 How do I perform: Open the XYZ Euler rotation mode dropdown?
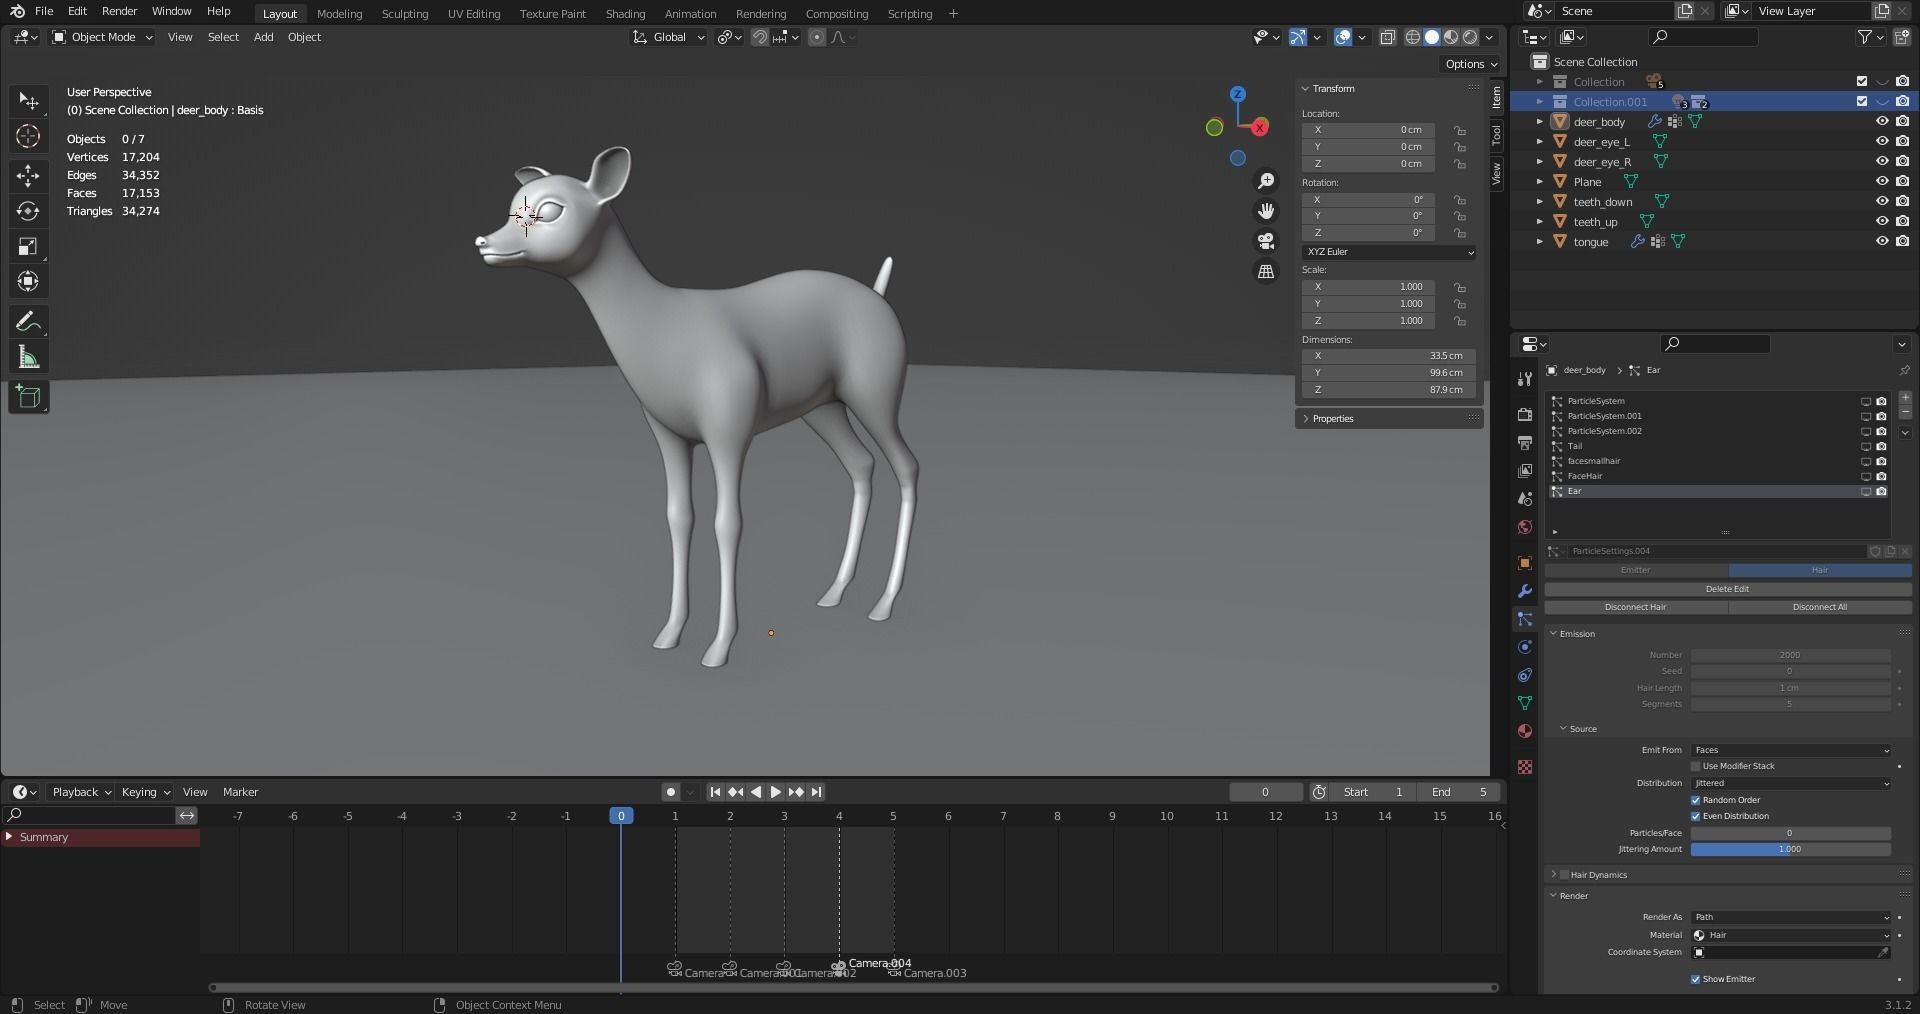tap(1389, 252)
